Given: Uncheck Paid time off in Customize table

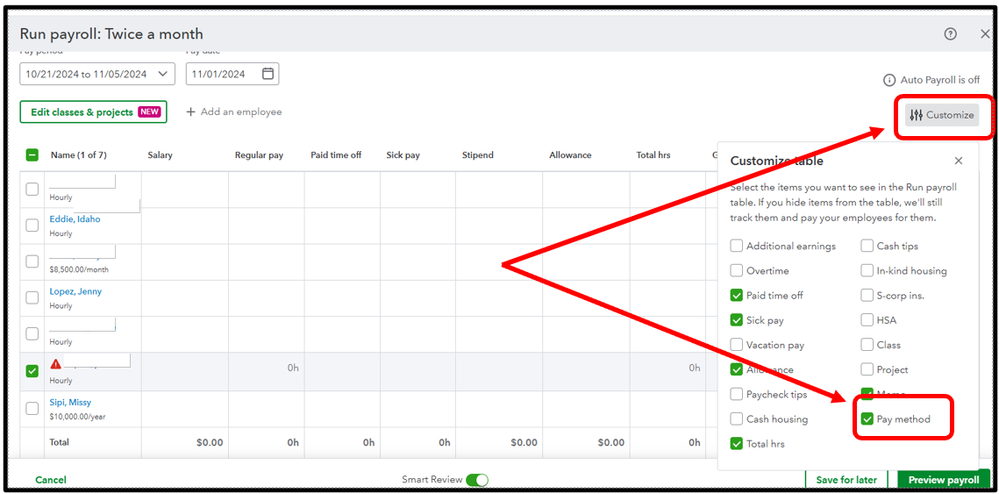Looking at the screenshot, I should tap(737, 296).
